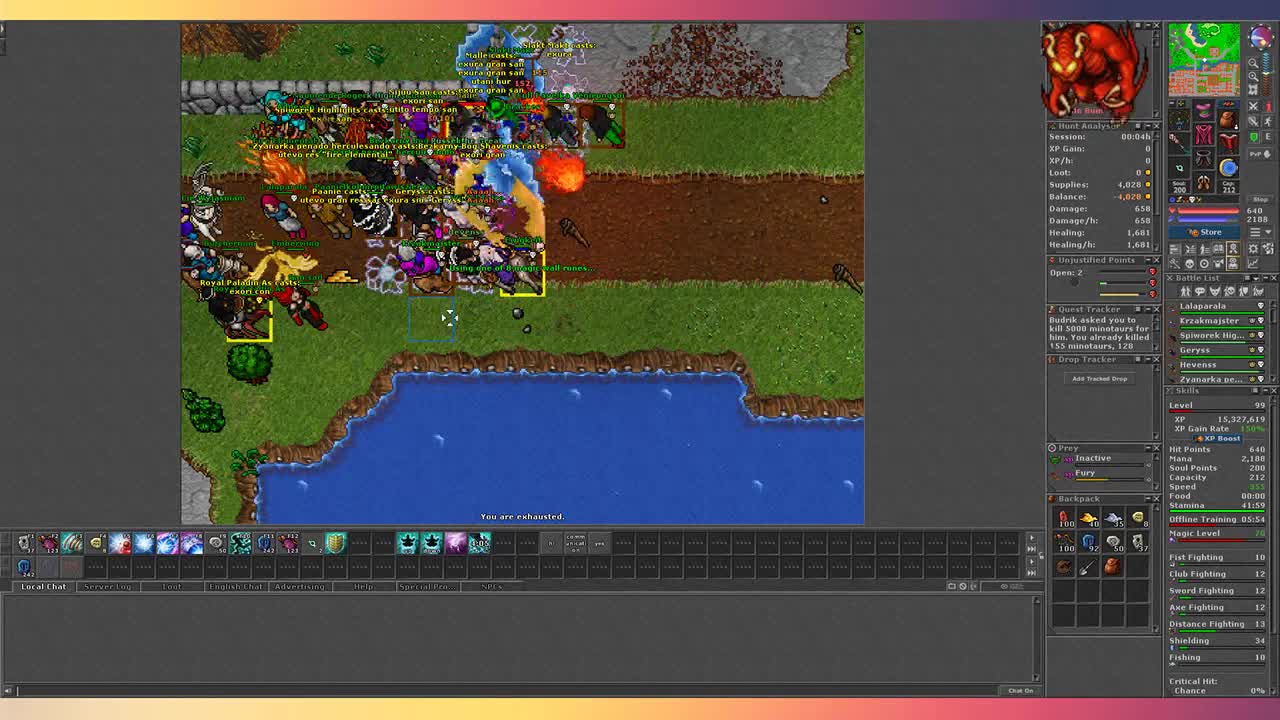
Task: Open the NPCs chat tab
Action: tap(491, 586)
